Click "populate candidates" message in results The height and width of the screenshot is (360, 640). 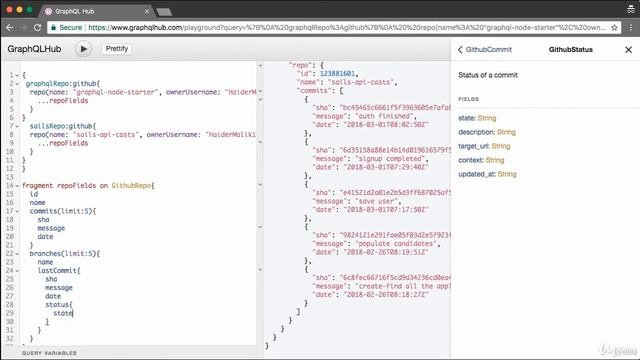pos(396,244)
